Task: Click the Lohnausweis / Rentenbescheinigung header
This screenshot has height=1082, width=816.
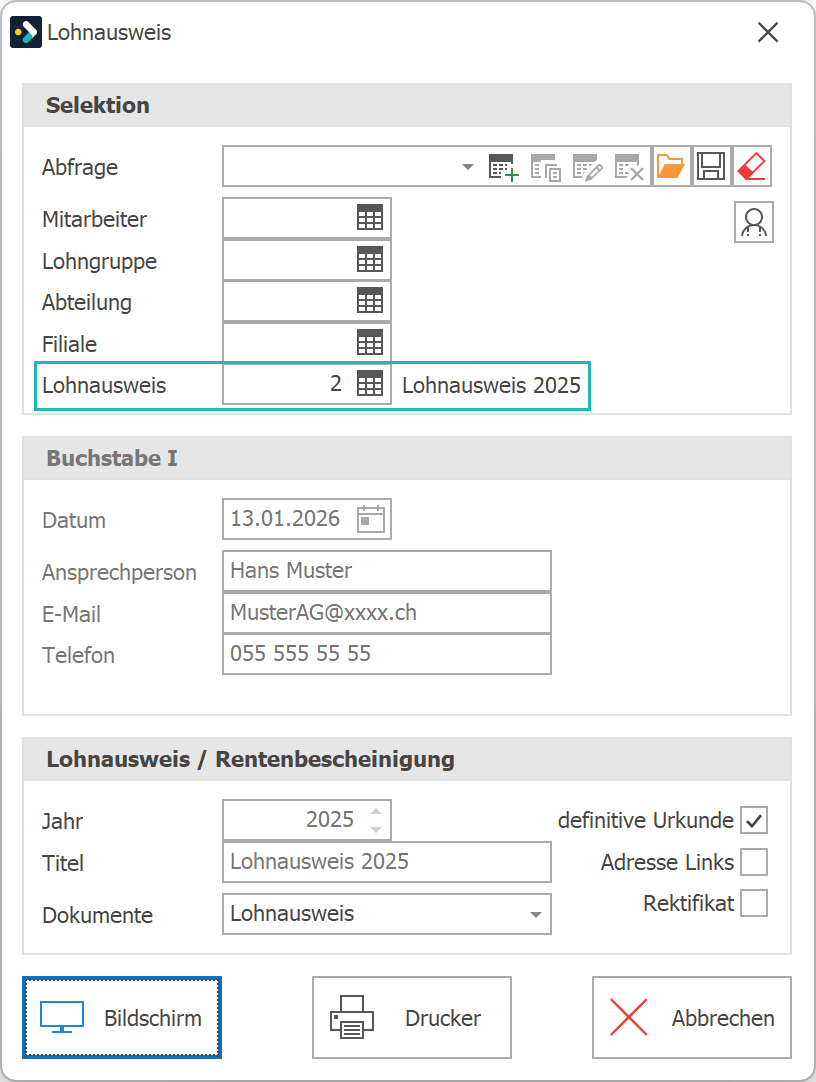Action: click(407, 760)
